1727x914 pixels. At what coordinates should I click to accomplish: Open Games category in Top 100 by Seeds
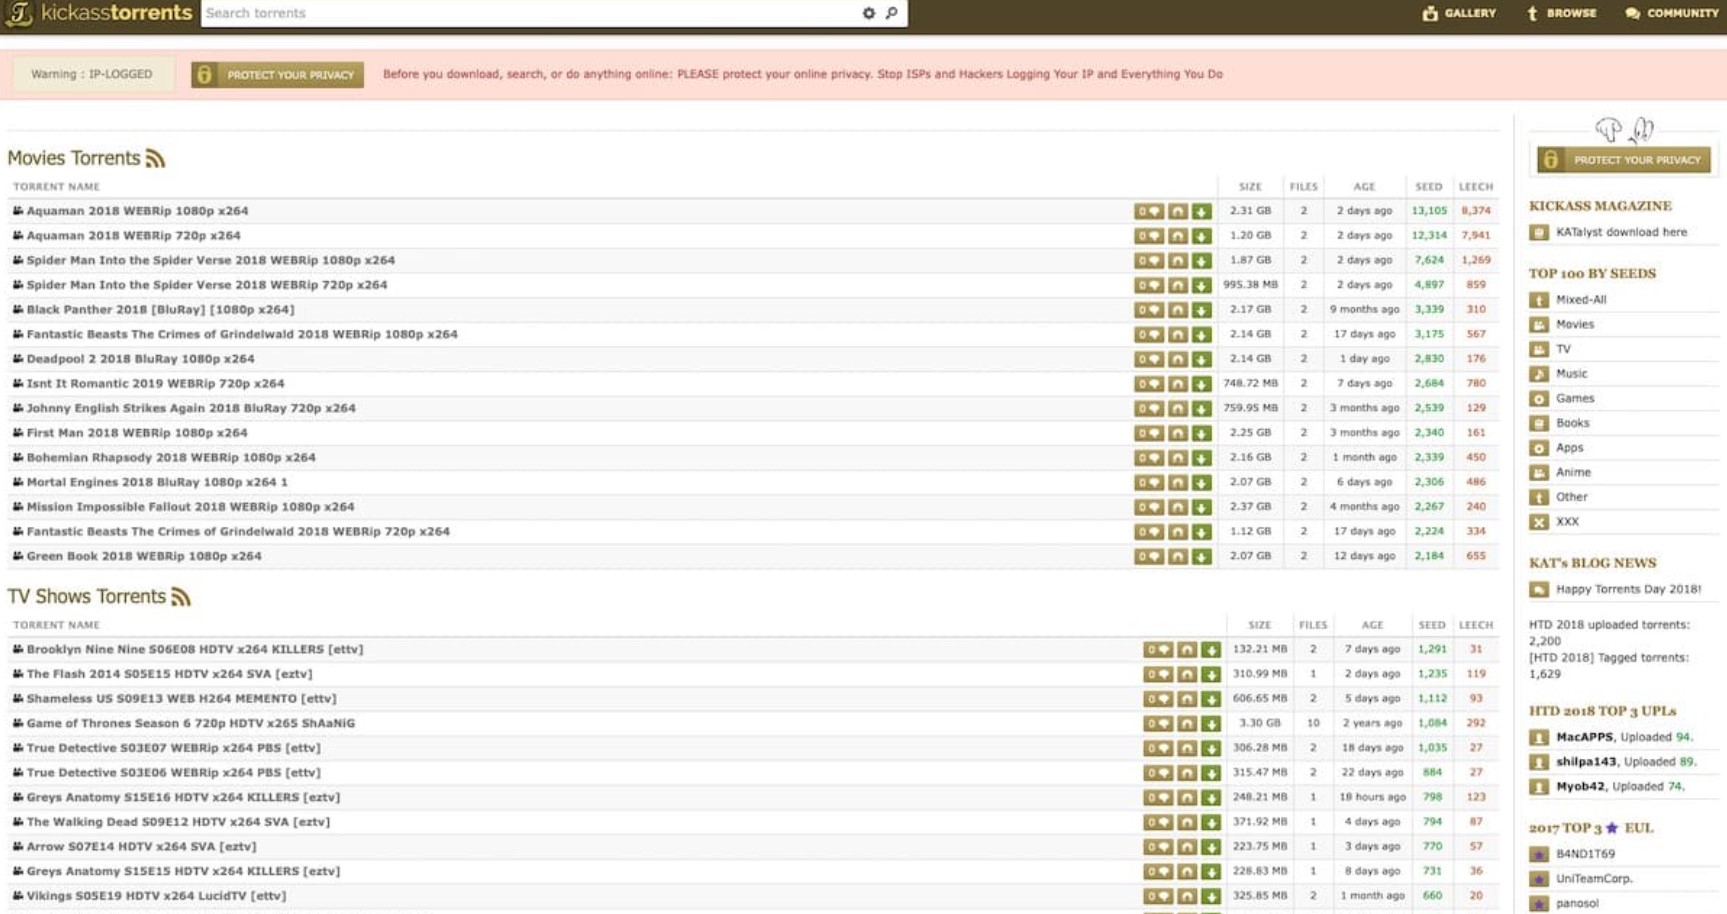click(1575, 398)
